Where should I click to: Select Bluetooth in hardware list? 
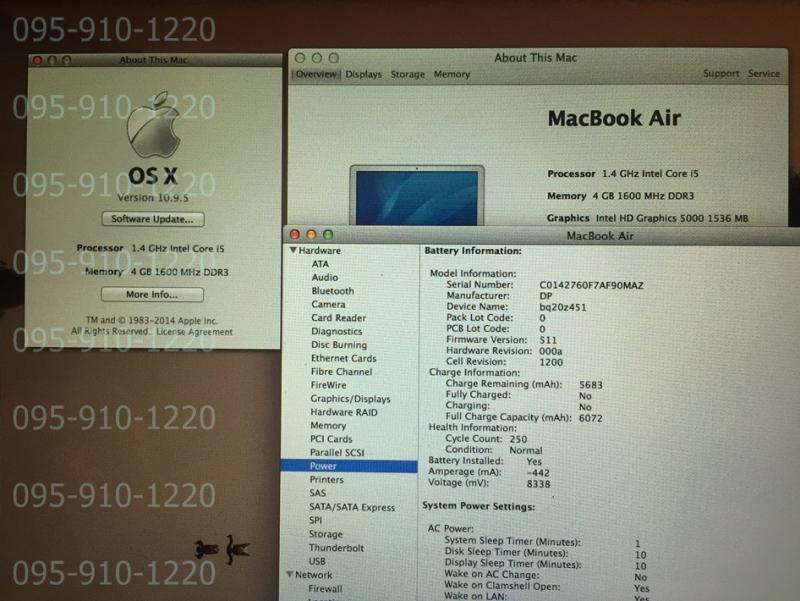pyautogui.click(x=333, y=291)
